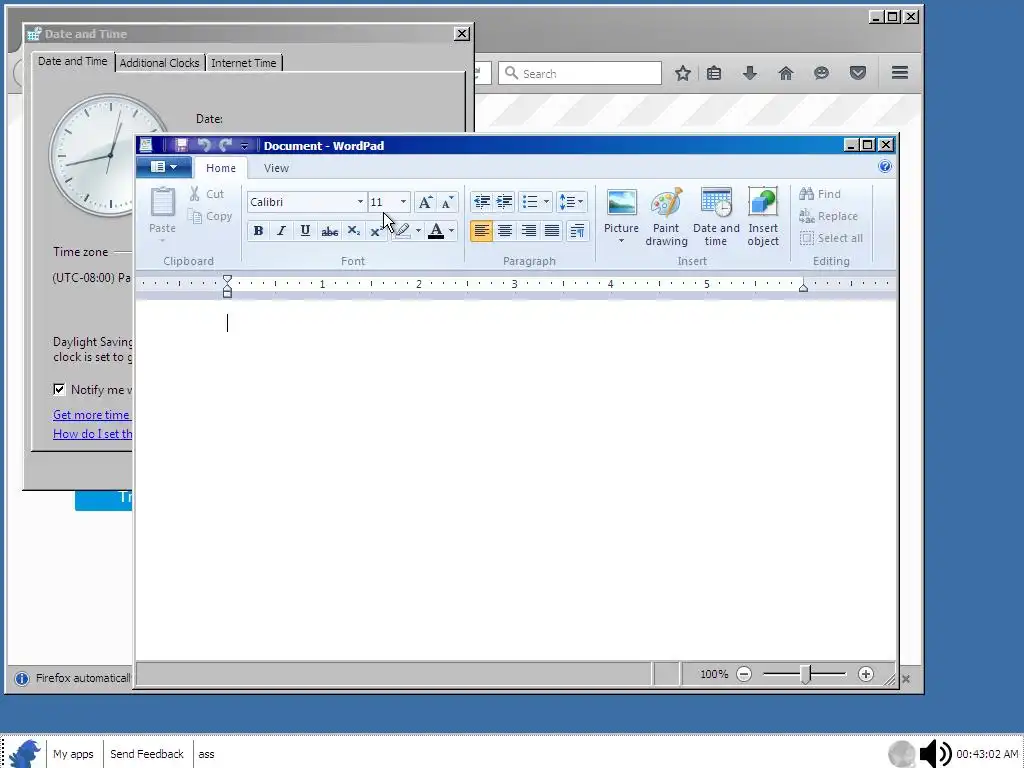Go to Firefox Home icon

[x=786, y=73]
